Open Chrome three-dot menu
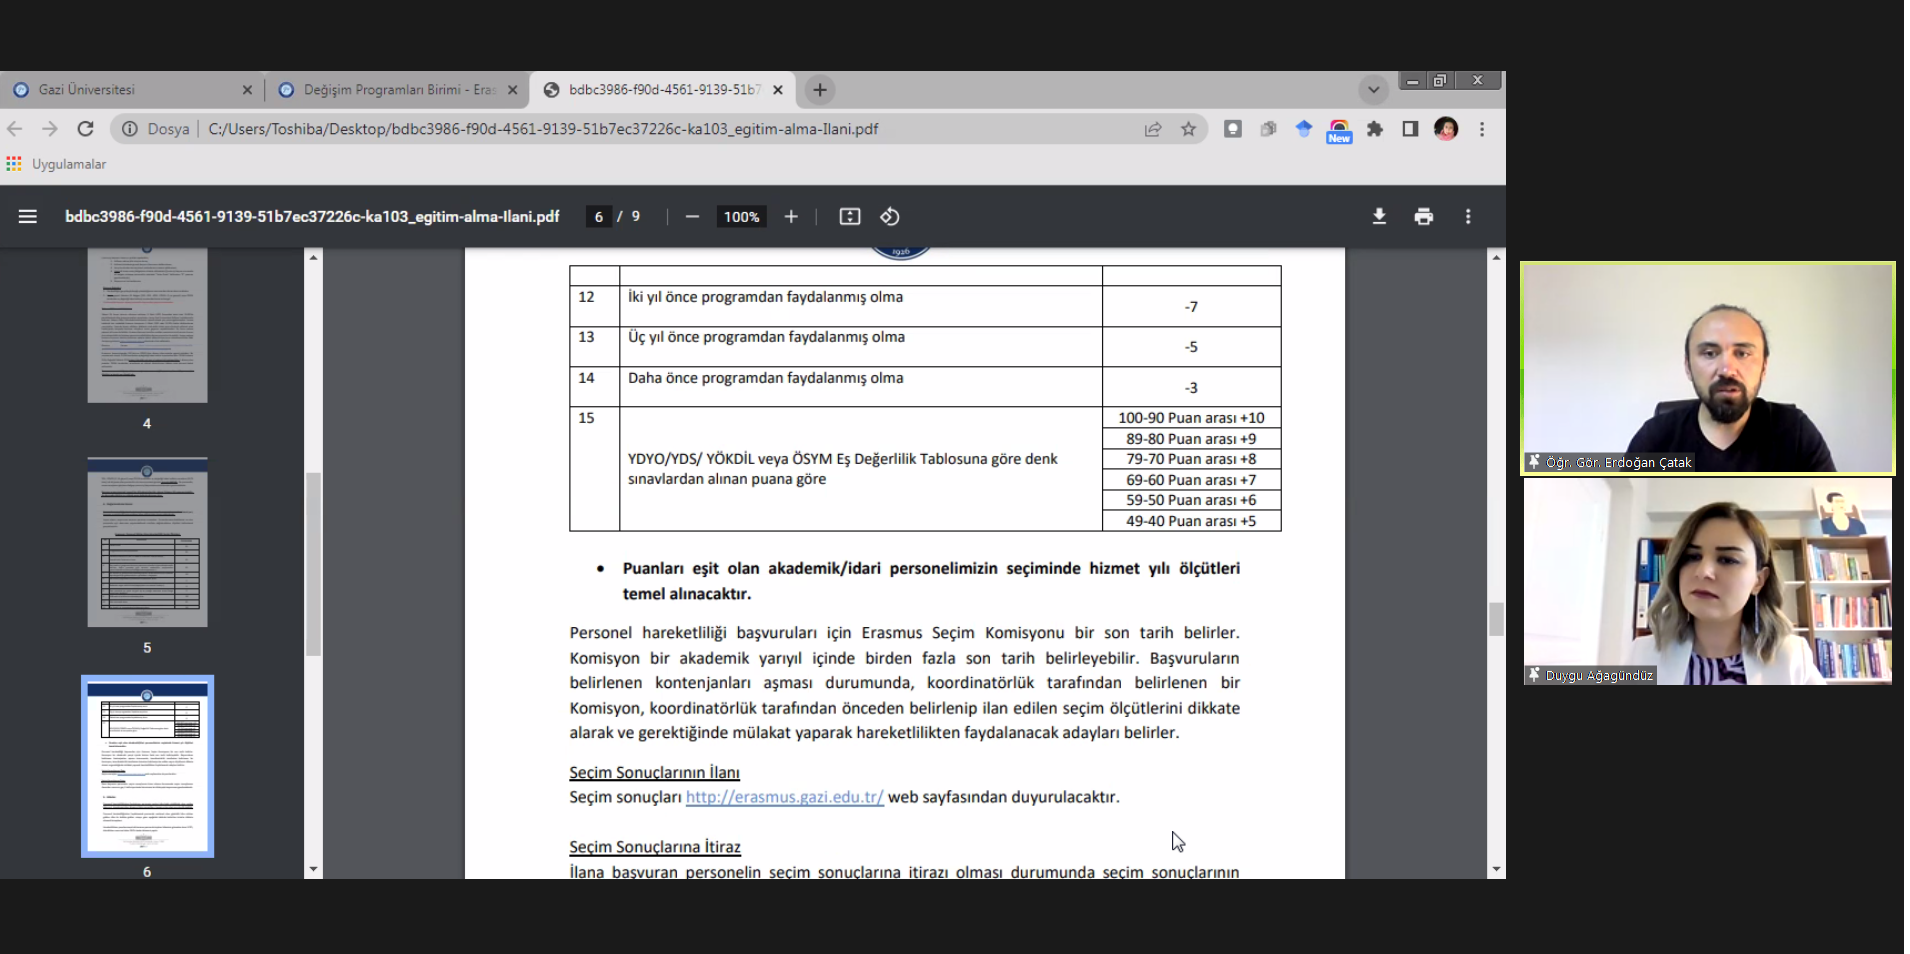The width and height of the screenshot is (1910, 954). [x=1482, y=129]
